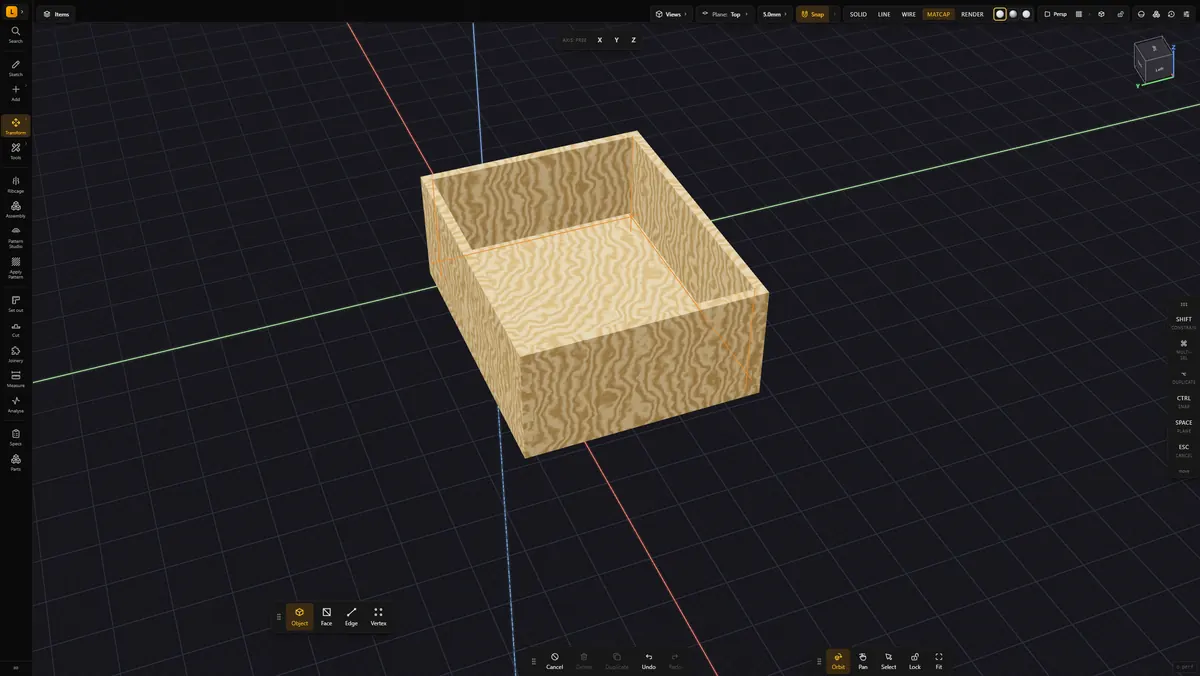Open the Ribcage tool

16,184
